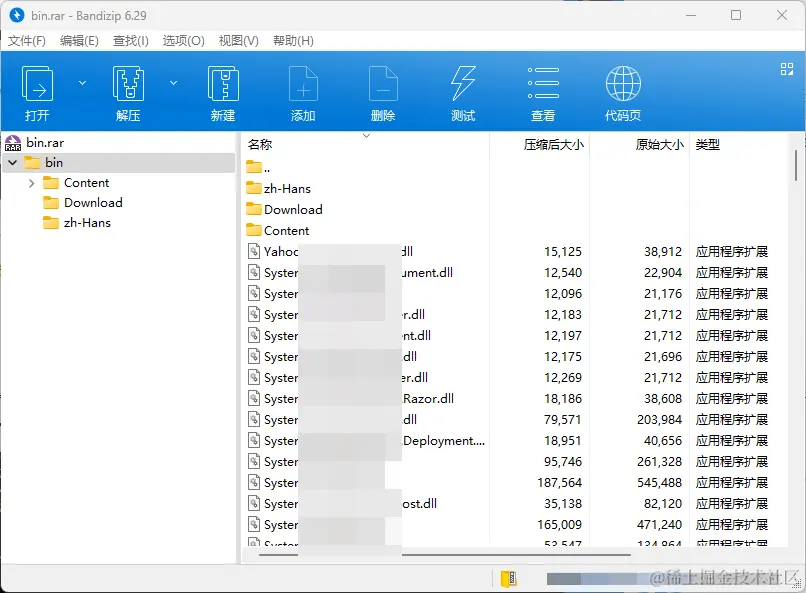
Task: Open the 查找(I) menu
Action: pos(131,41)
